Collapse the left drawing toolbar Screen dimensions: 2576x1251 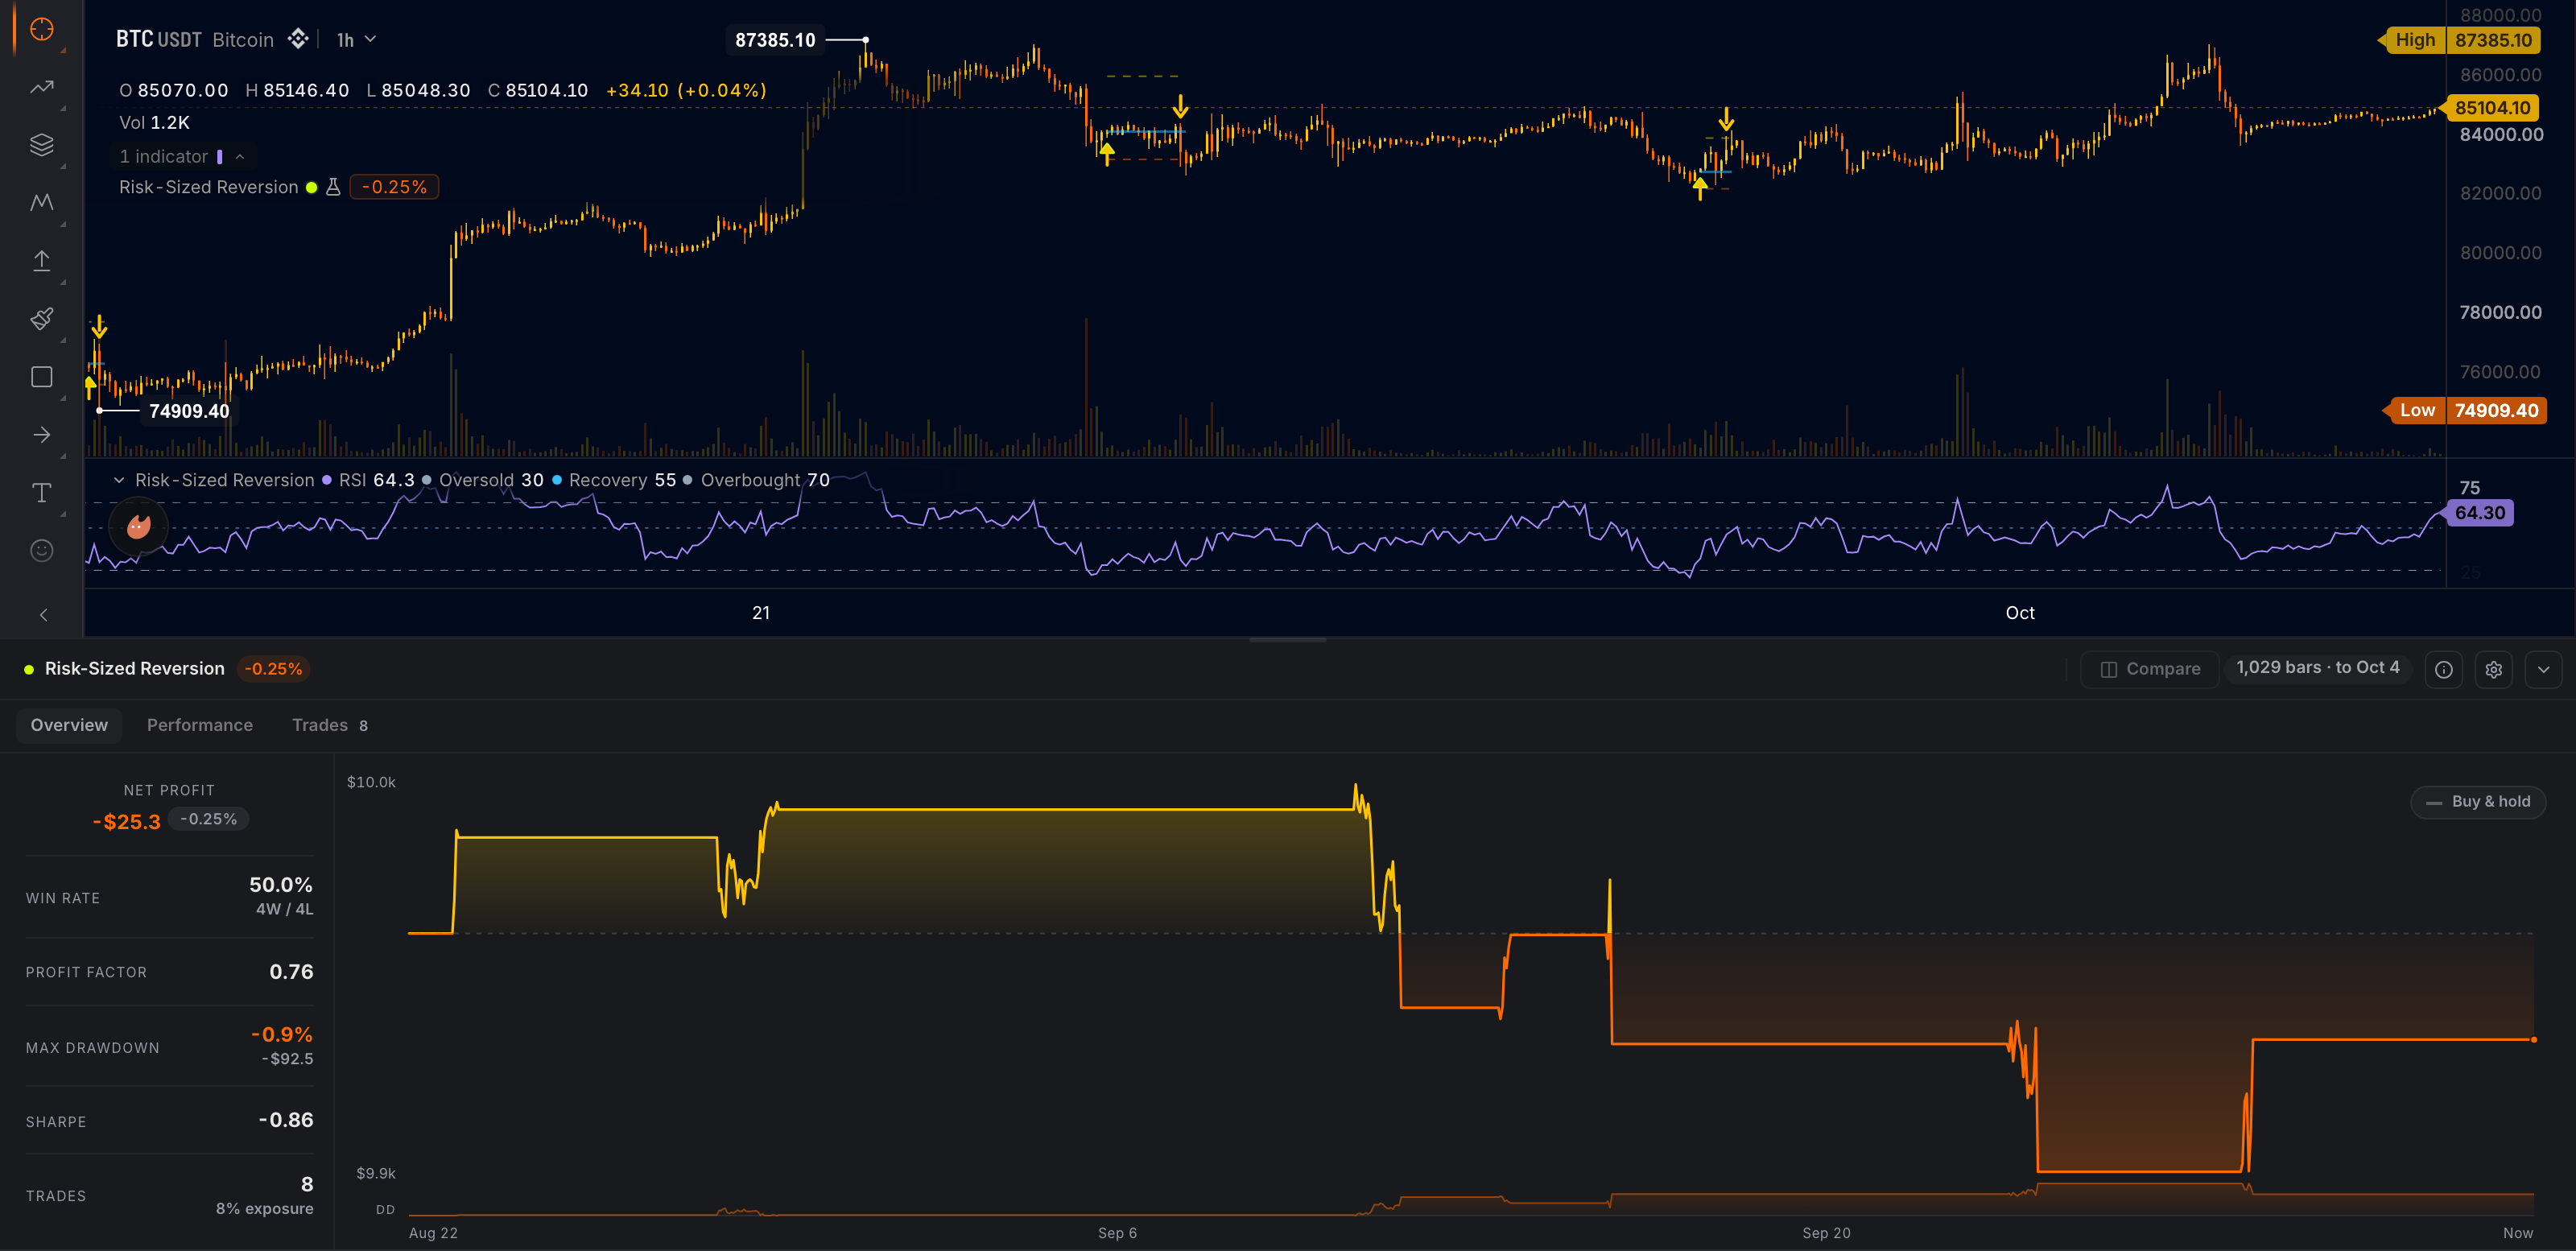[x=43, y=615]
